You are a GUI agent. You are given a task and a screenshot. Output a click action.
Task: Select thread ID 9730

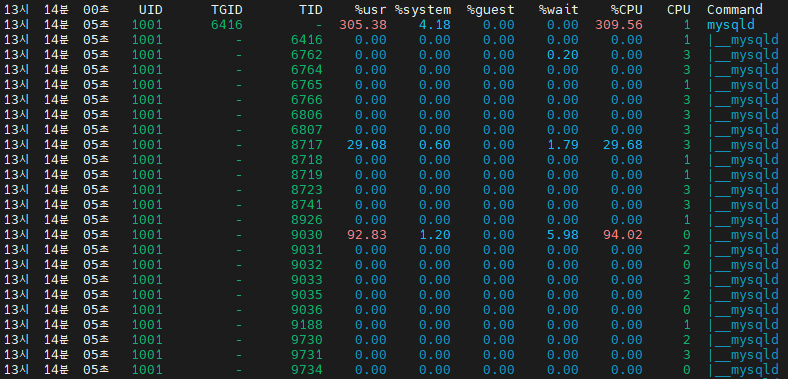click(307, 340)
